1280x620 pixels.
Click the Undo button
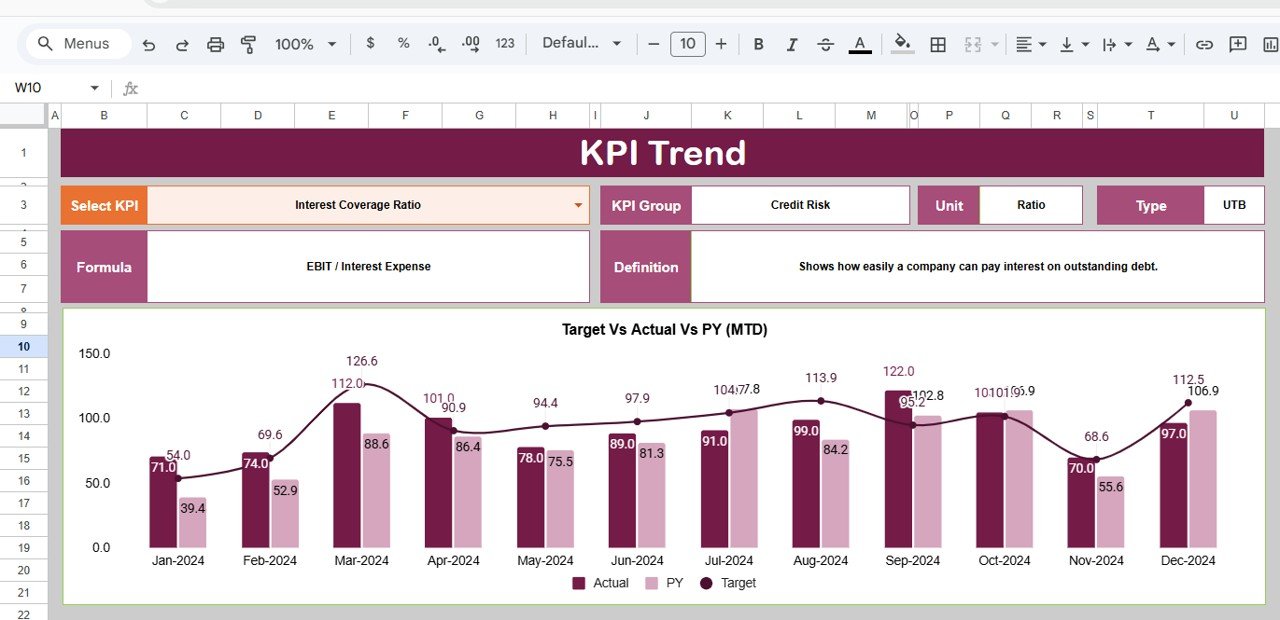149,44
